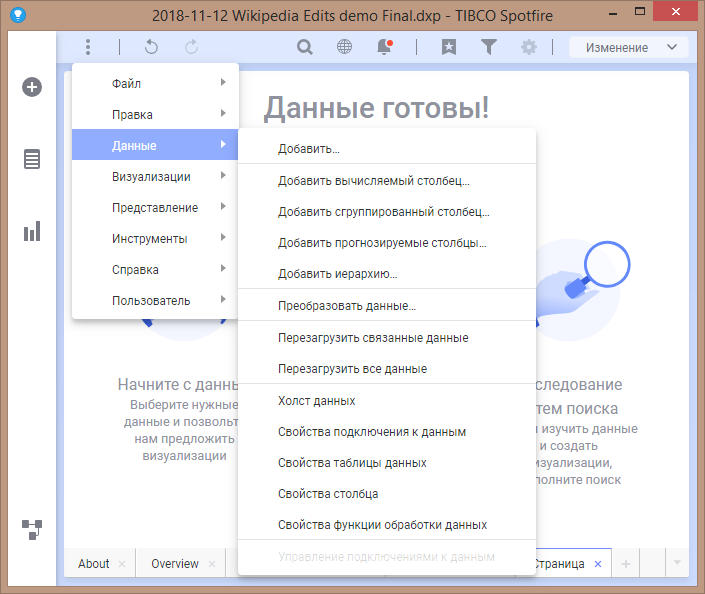Open the filter funnel icon
The image size is (705, 594).
489,47
